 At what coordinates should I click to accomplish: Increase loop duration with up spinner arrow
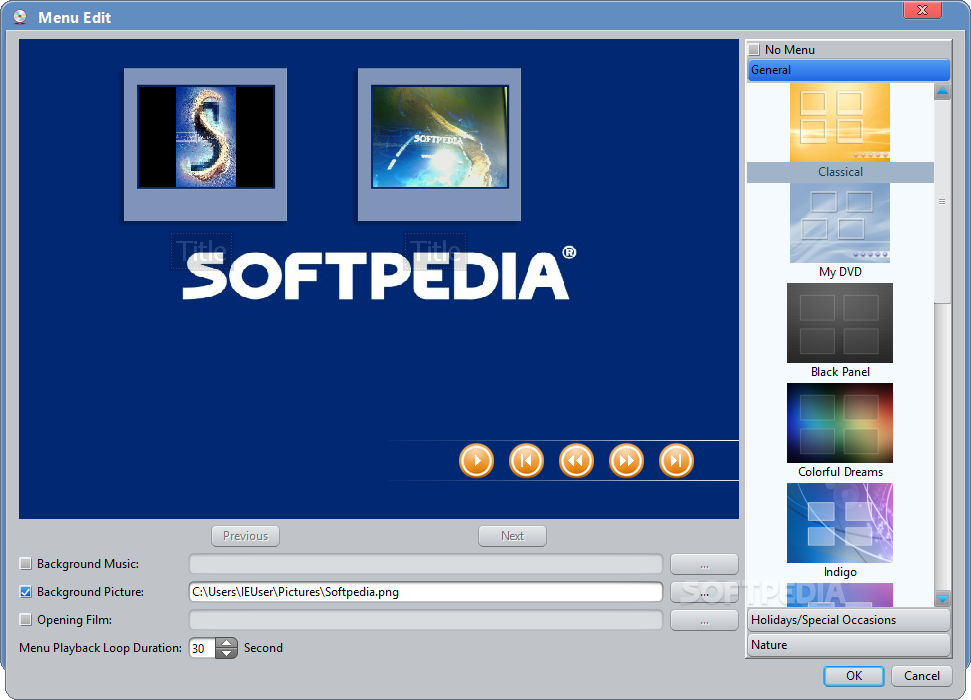coord(227,643)
